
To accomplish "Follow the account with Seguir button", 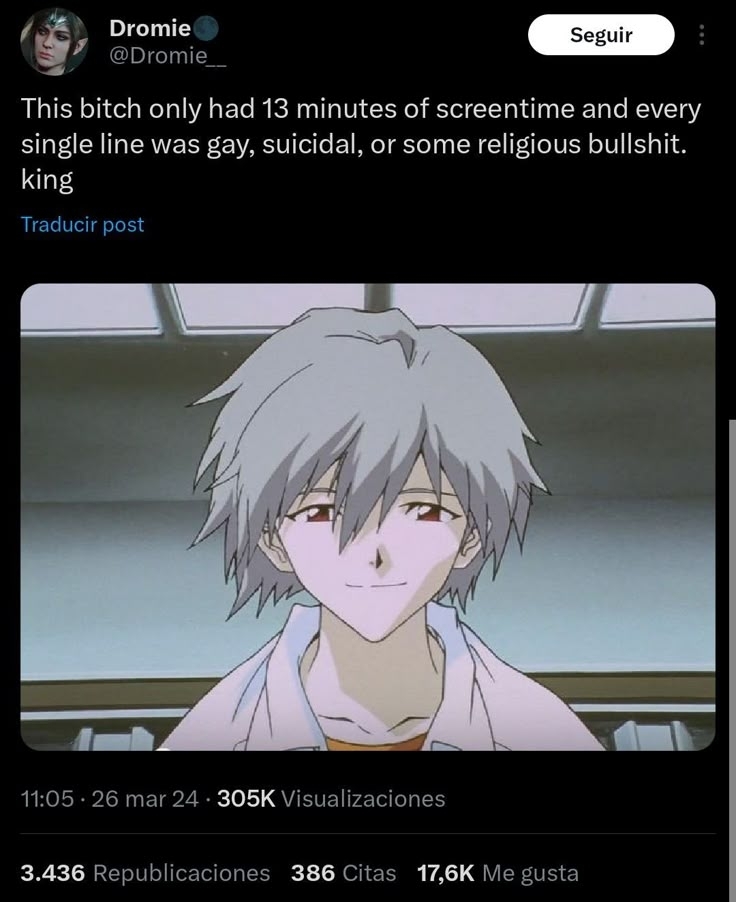I will tap(601, 35).
